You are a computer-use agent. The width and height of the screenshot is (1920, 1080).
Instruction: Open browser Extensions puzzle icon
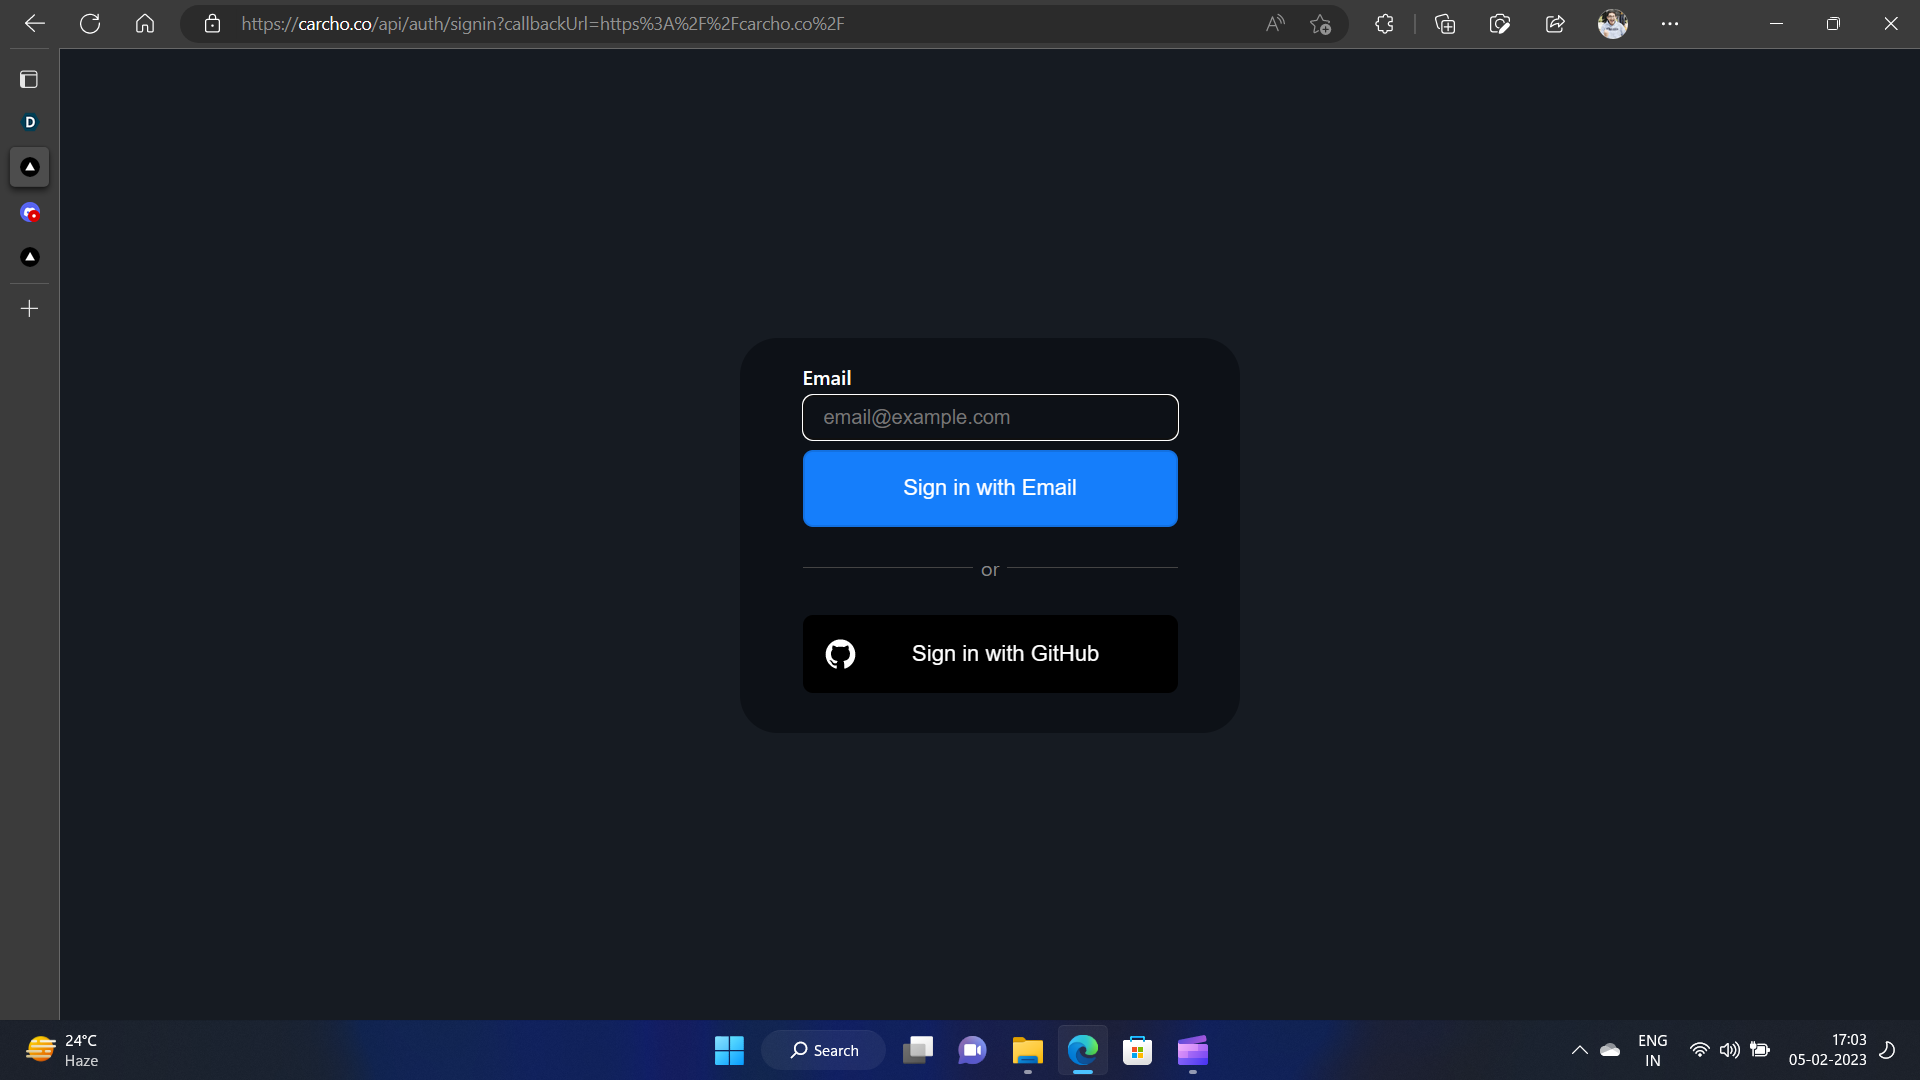1384,24
